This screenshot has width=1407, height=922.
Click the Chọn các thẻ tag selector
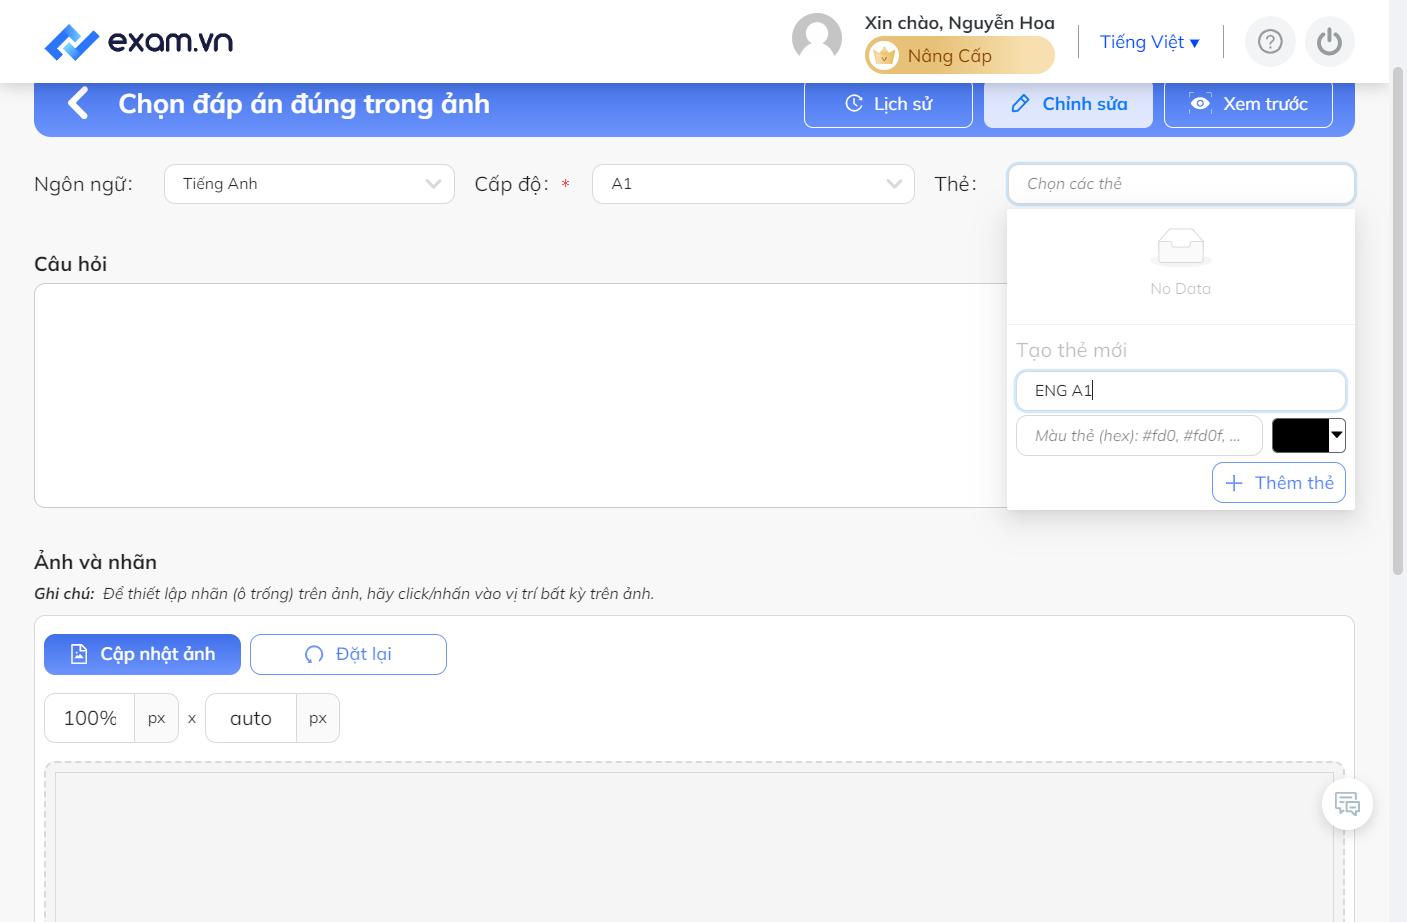(1181, 184)
